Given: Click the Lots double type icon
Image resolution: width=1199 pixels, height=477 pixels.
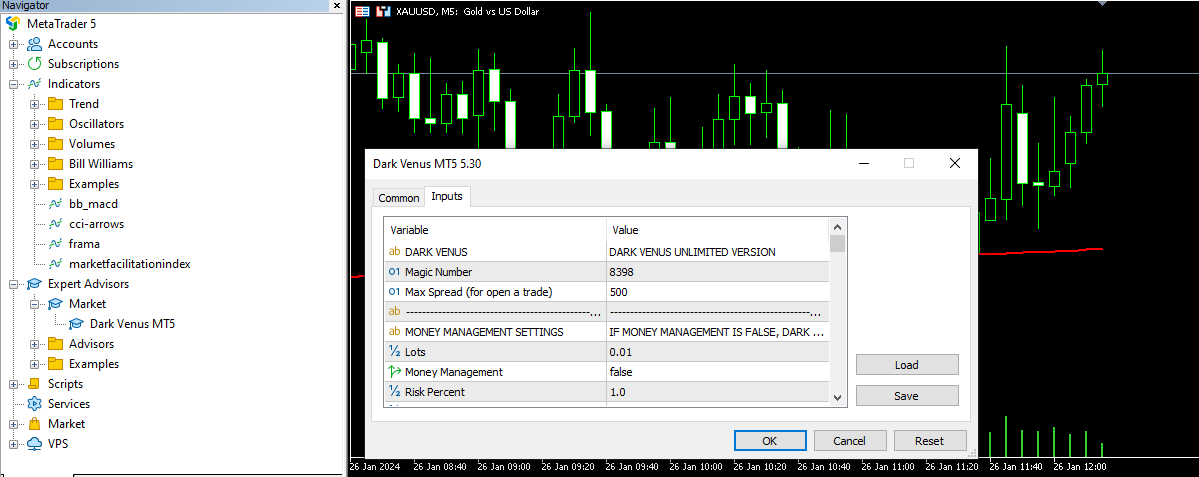Looking at the screenshot, I should 395,352.
